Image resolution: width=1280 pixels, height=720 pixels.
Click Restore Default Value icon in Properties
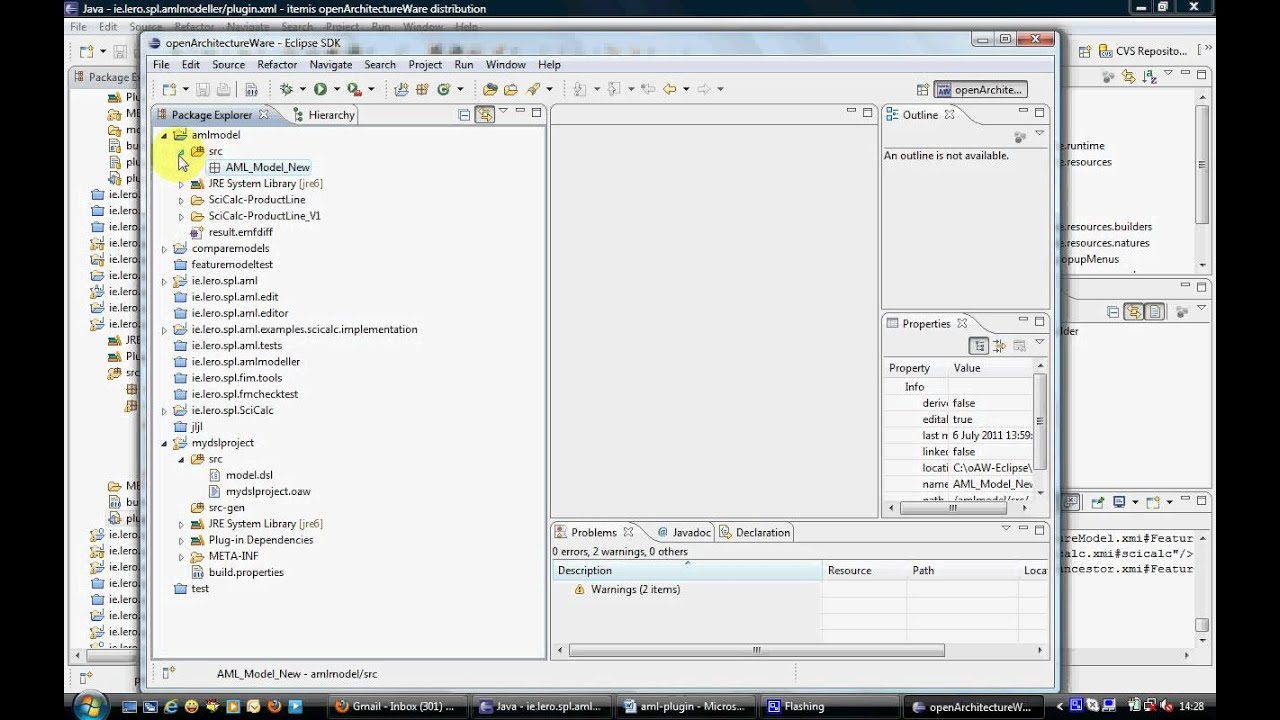click(1019, 346)
